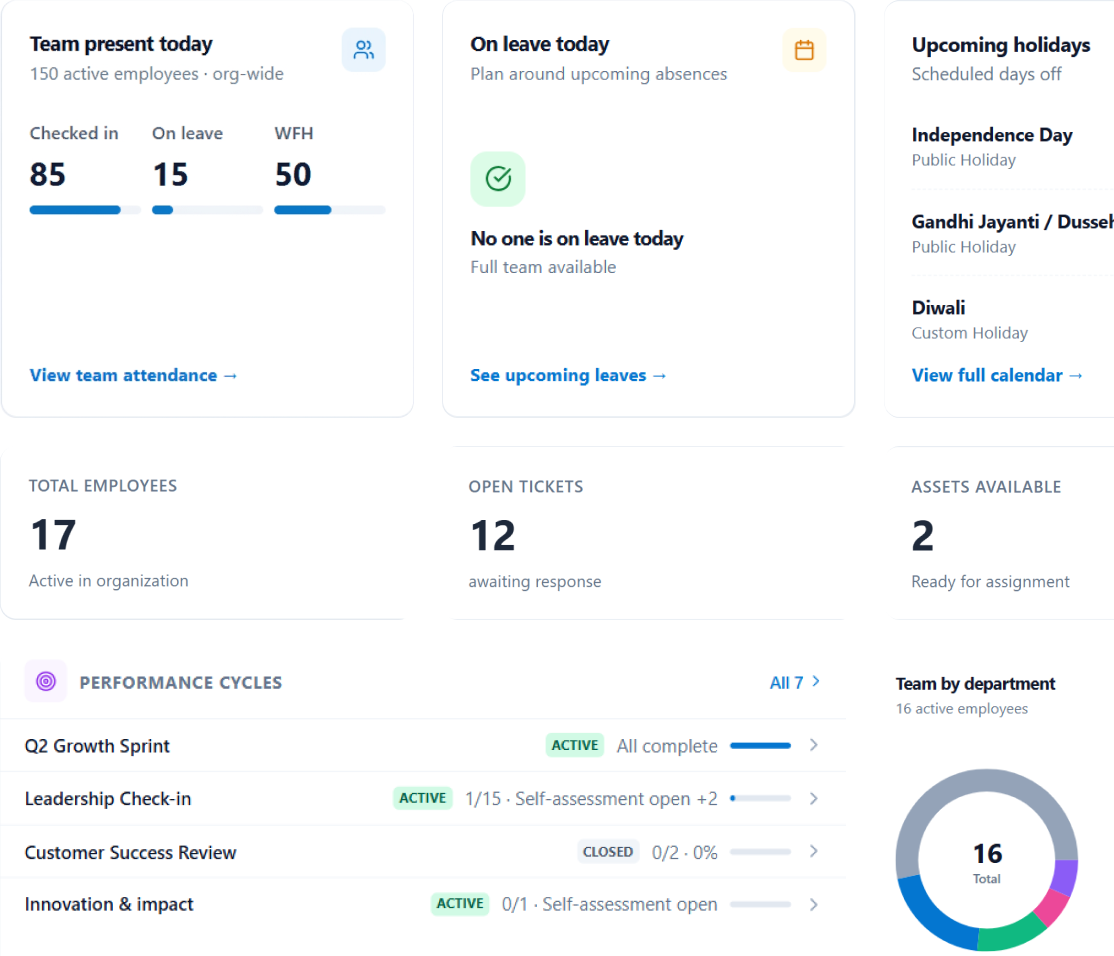Click the blue segment of department donut
Image resolution: width=1114 pixels, height=956 pixels.
pos(932,916)
